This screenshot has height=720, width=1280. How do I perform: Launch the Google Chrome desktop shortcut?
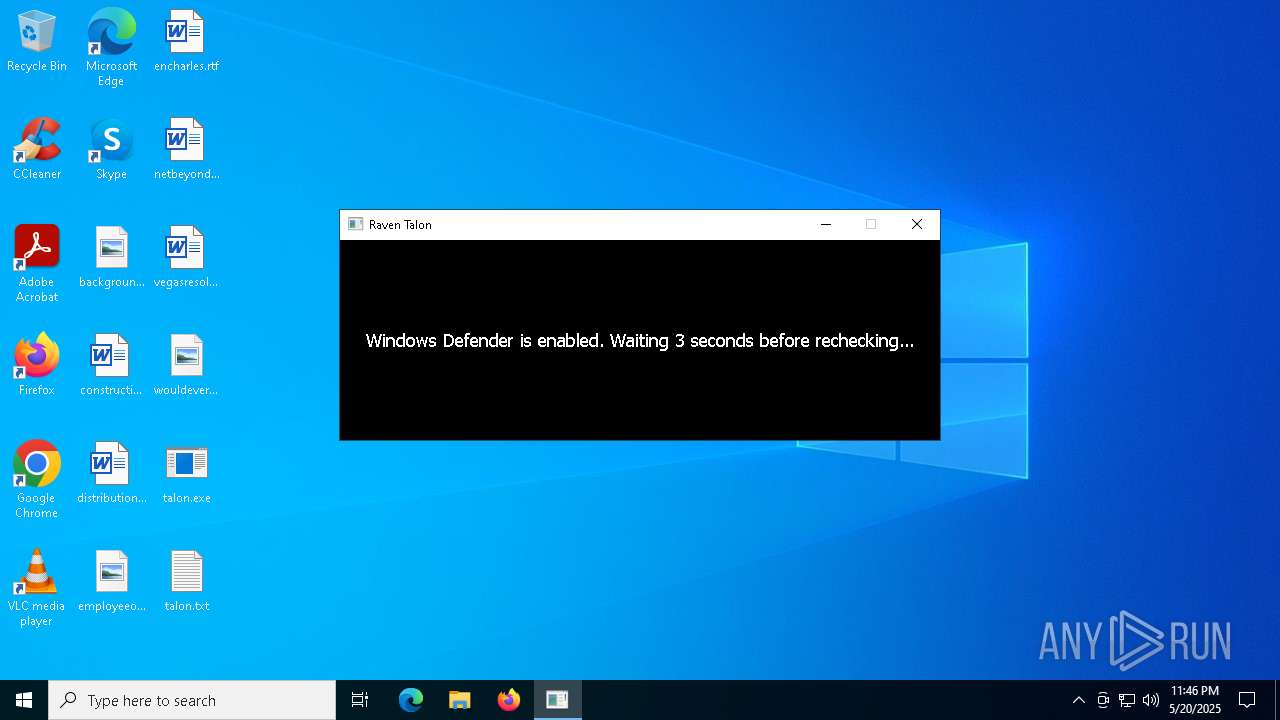click(x=37, y=480)
